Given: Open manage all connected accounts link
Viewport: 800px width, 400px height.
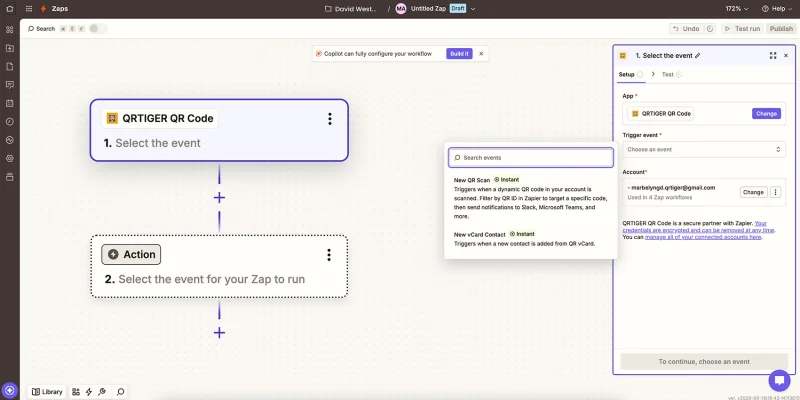Looking at the screenshot, I should (x=703, y=237).
